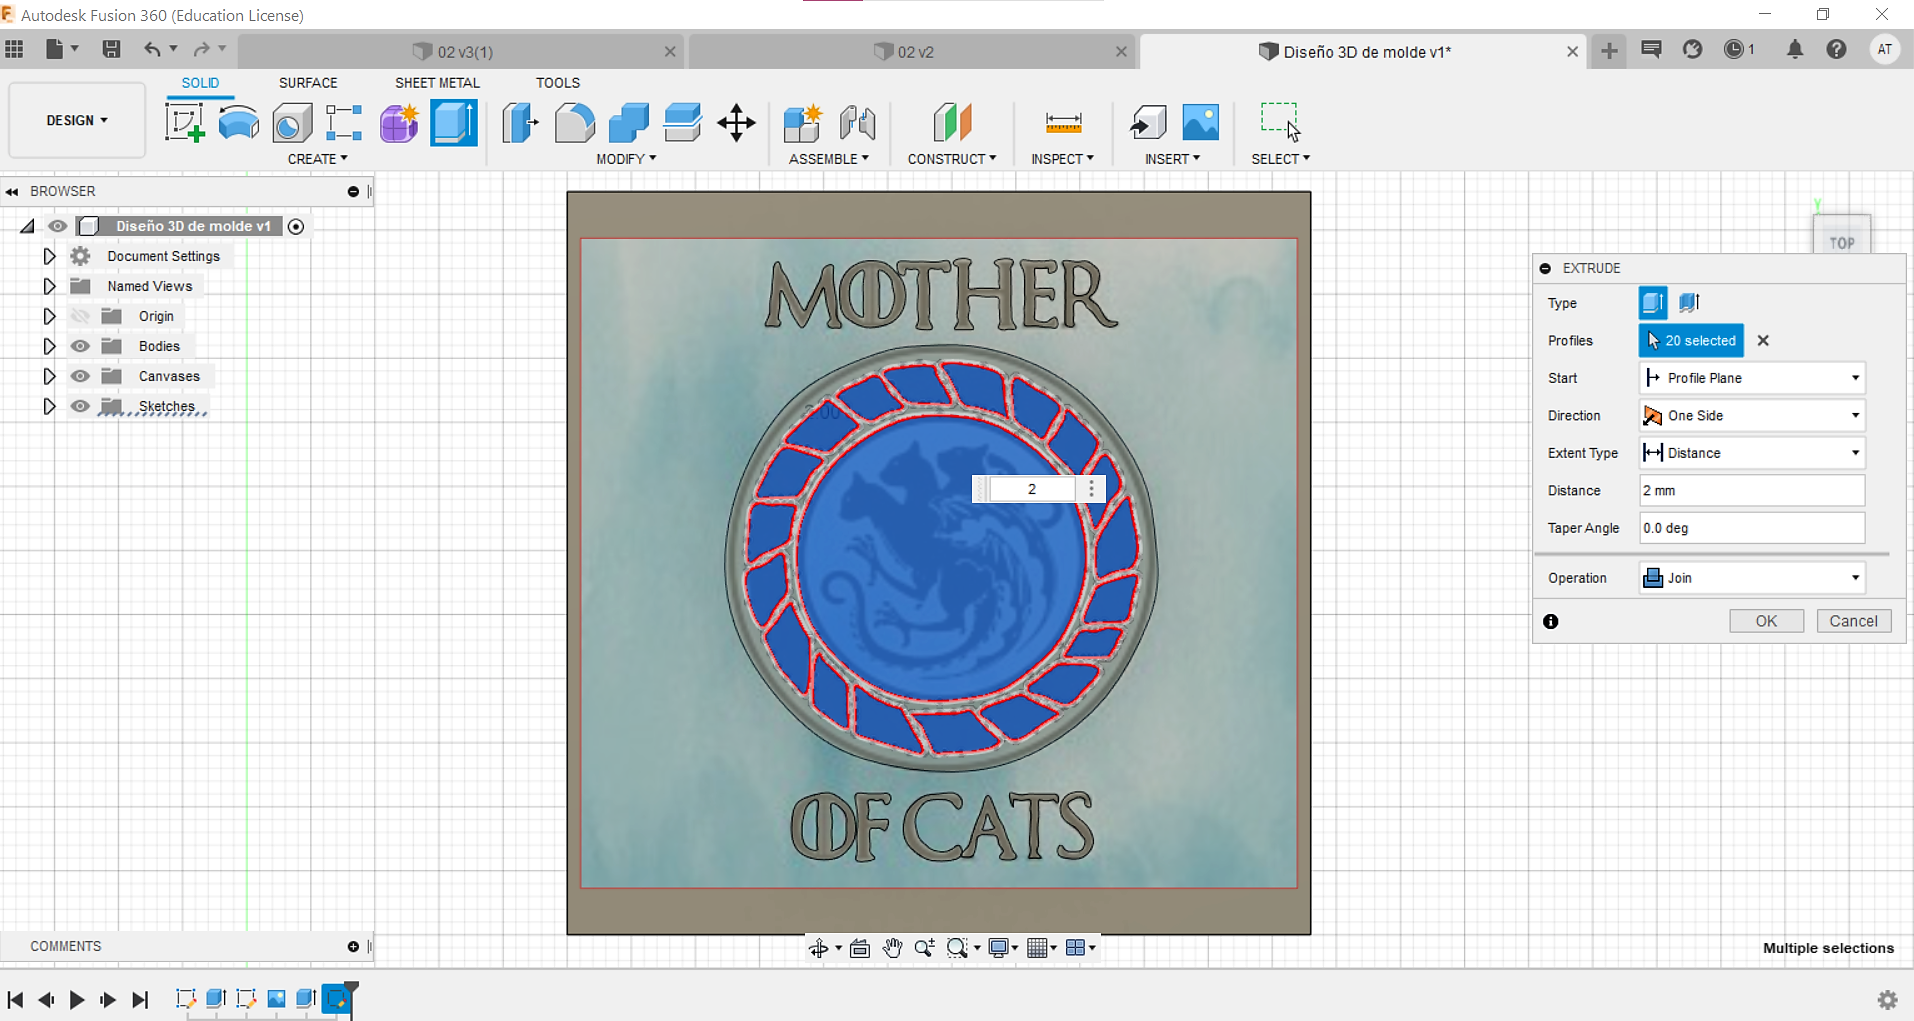Toggle visibility of Canvases folder
The width and height of the screenshot is (1914, 1021).
(80, 376)
